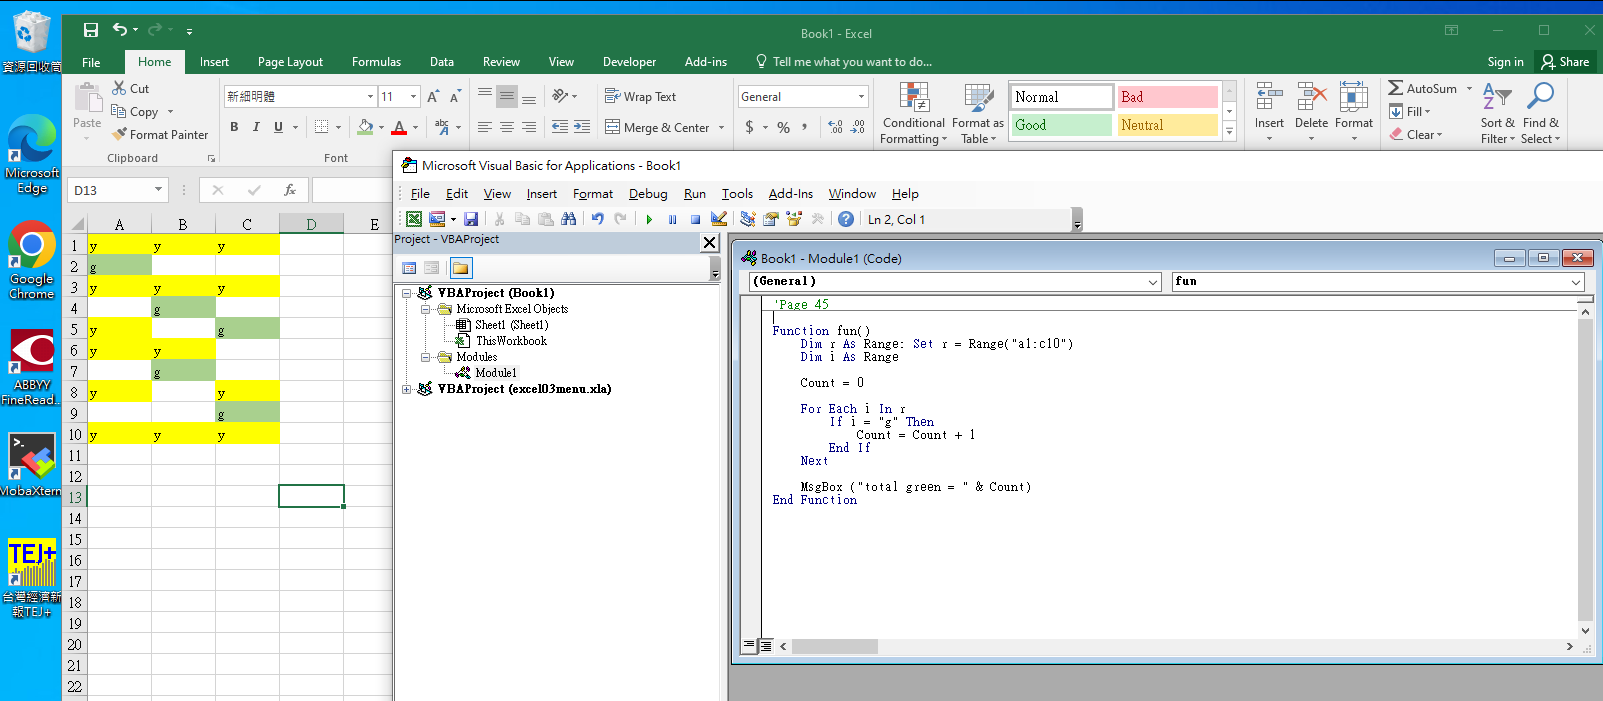The image size is (1603, 701).
Task: Click the Format Painter button
Action: (160, 135)
